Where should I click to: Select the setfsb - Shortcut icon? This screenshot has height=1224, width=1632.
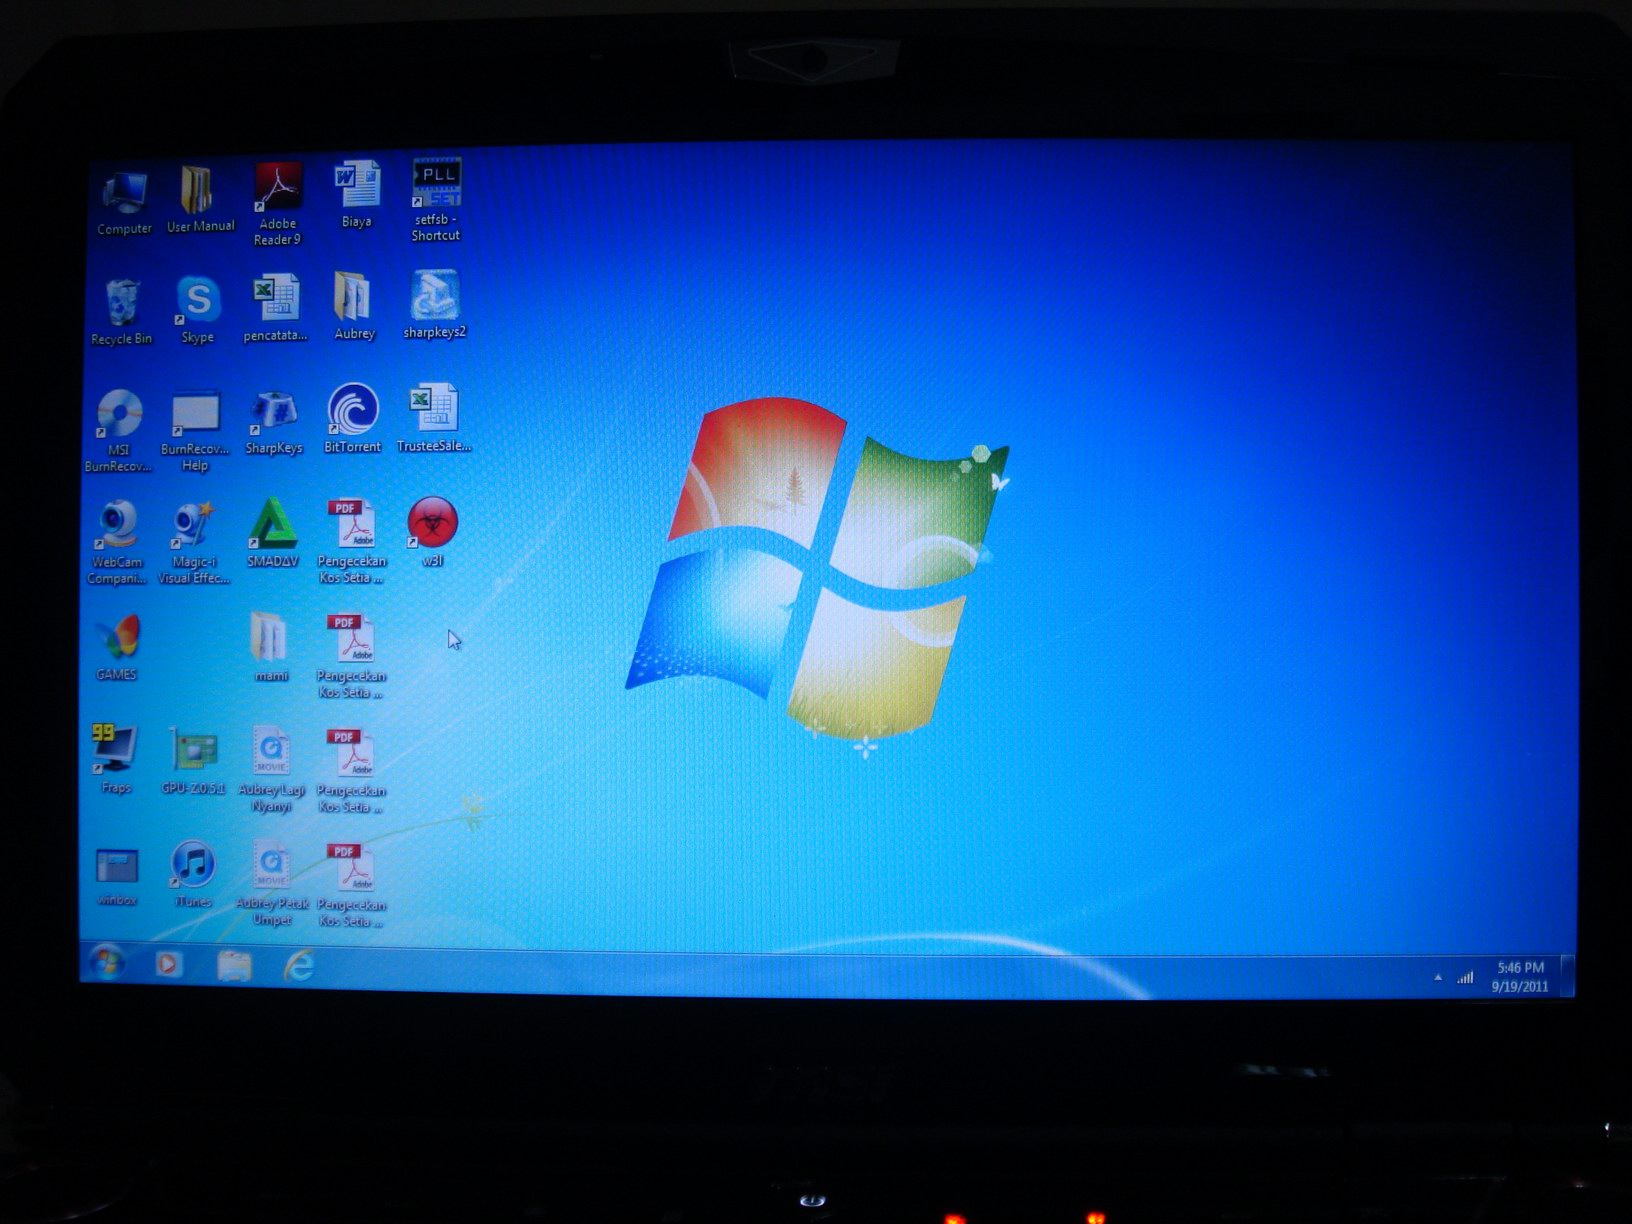click(436, 200)
